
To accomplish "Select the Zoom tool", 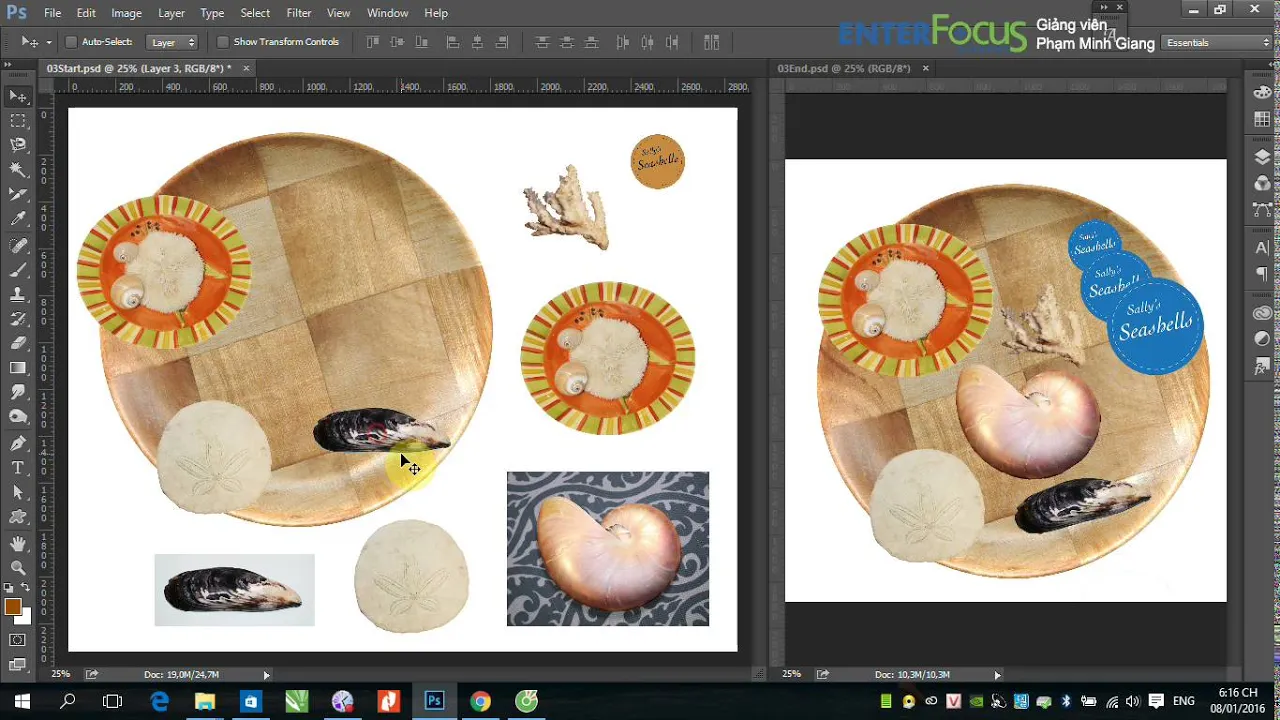I will coord(18,568).
